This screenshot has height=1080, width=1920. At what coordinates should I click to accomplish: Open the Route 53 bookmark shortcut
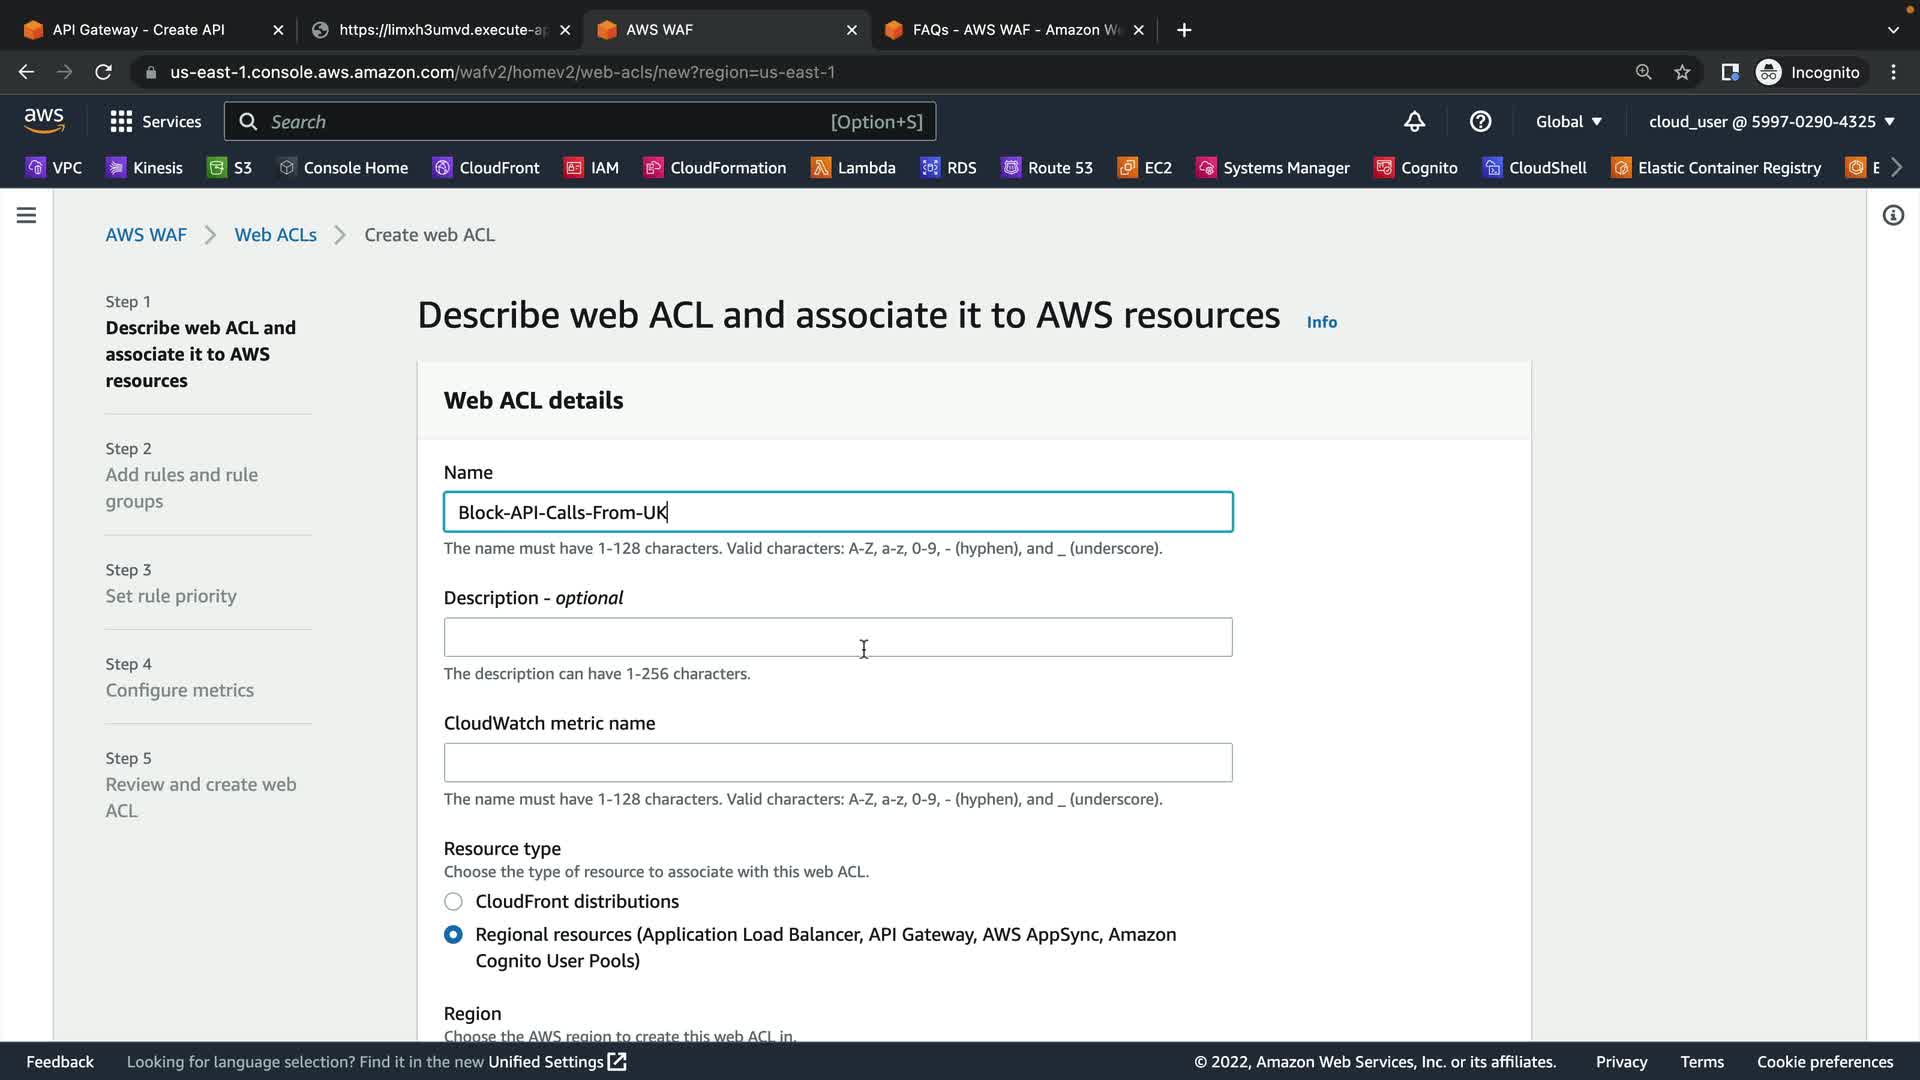tap(1047, 168)
